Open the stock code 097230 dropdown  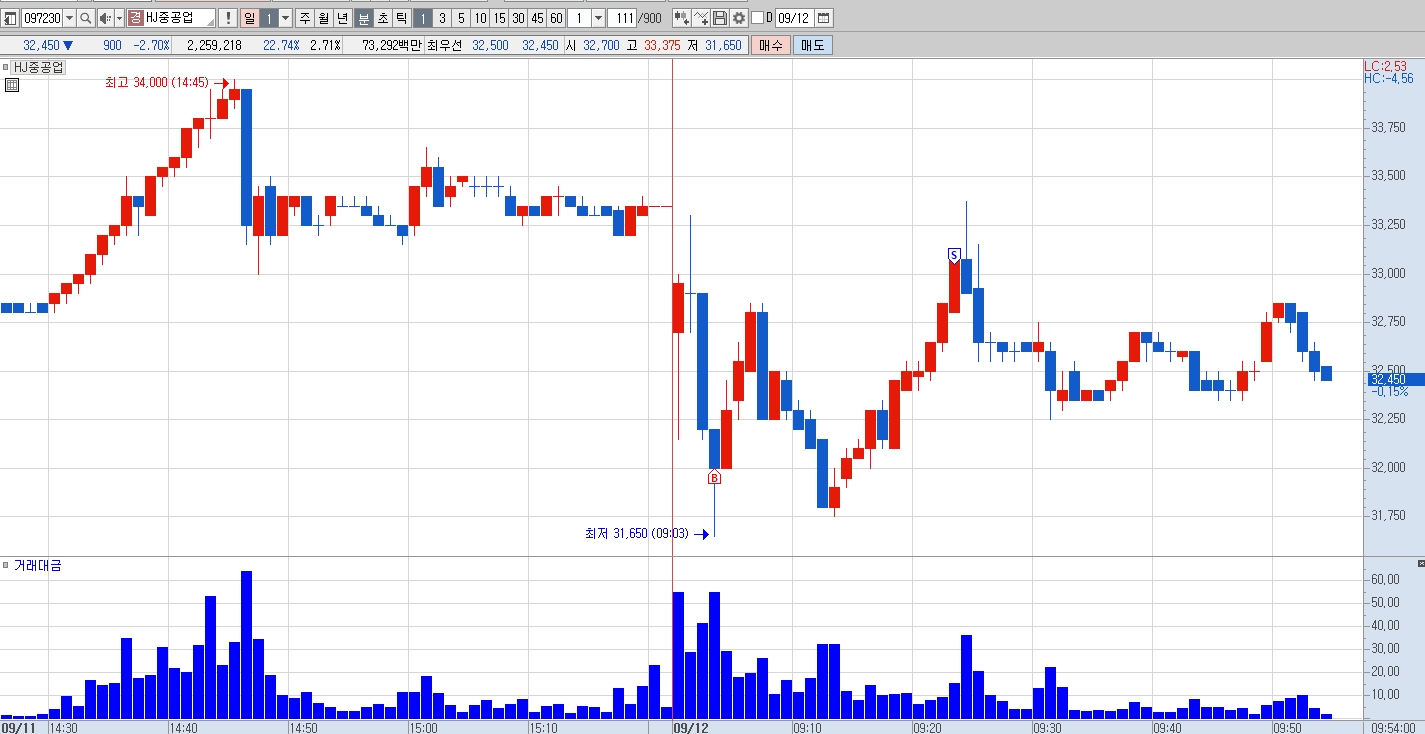[69, 18]
